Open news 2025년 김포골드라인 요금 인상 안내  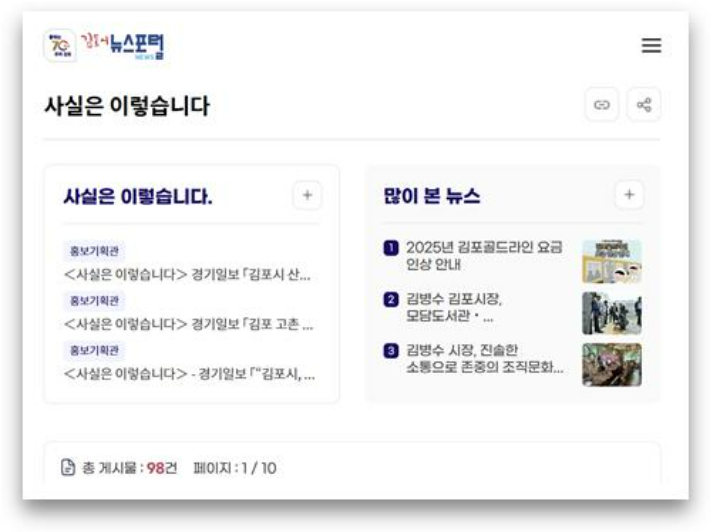coord(484,256)
